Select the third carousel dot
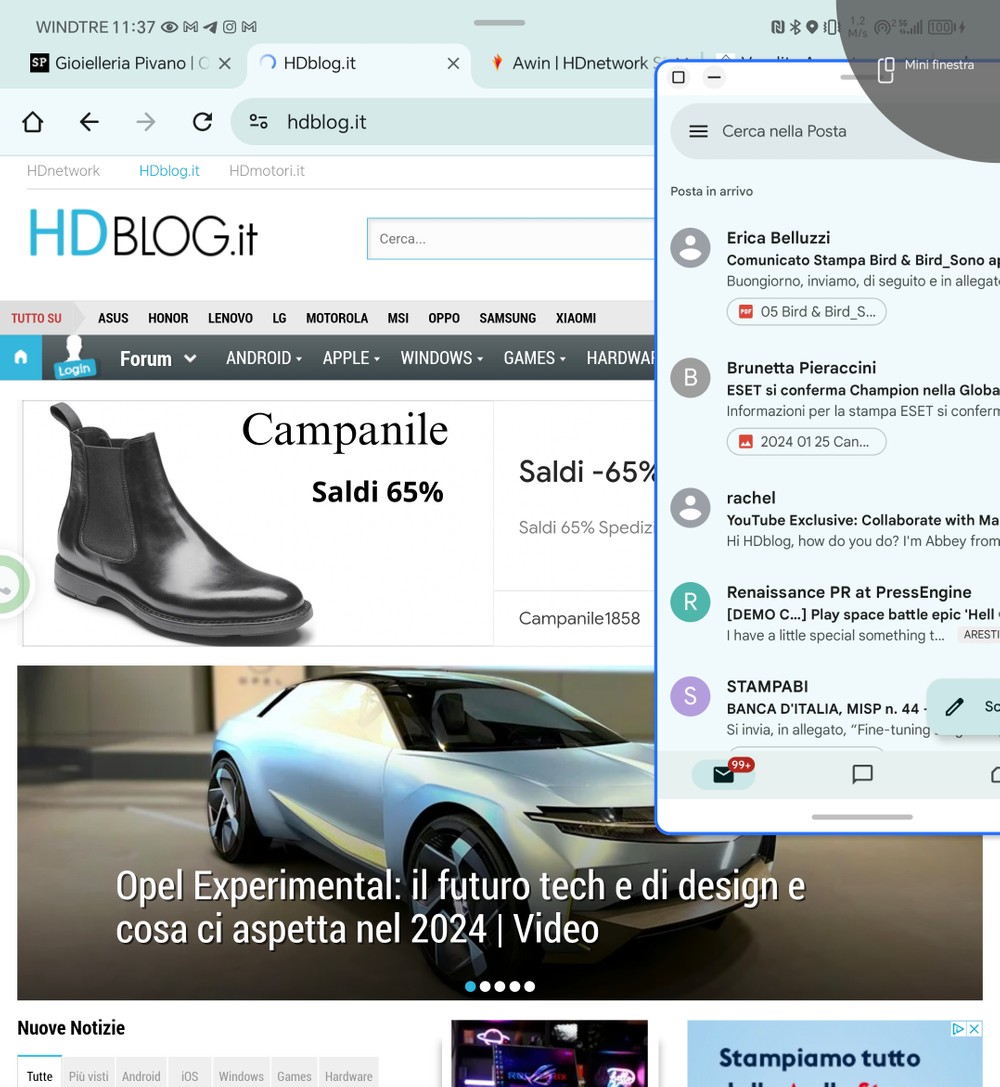The width and height of the screenshot is (1000, 1087). click(500, 986)
